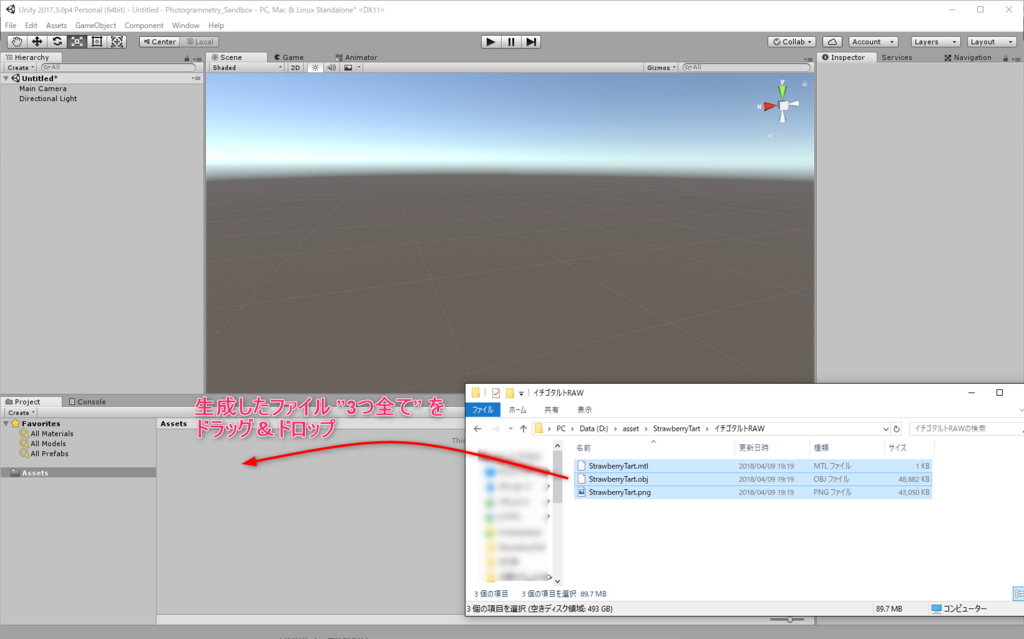Open the Assets menu
1024x639 pixels.
pos(56,25)
